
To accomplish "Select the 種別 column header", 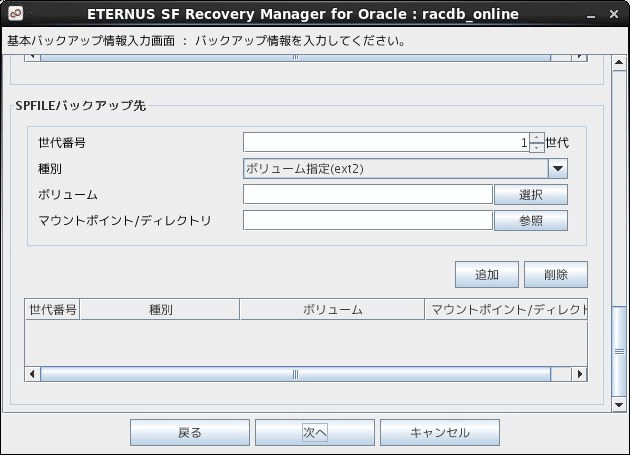I will click(160, 309).
